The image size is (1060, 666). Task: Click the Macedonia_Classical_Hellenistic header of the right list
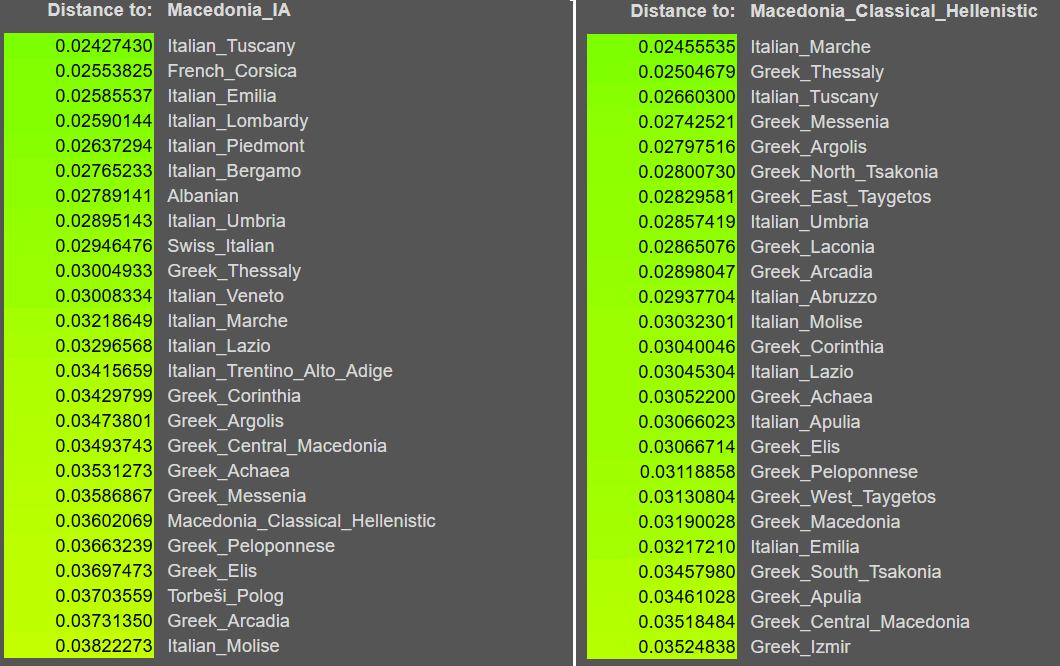(894, 11)
